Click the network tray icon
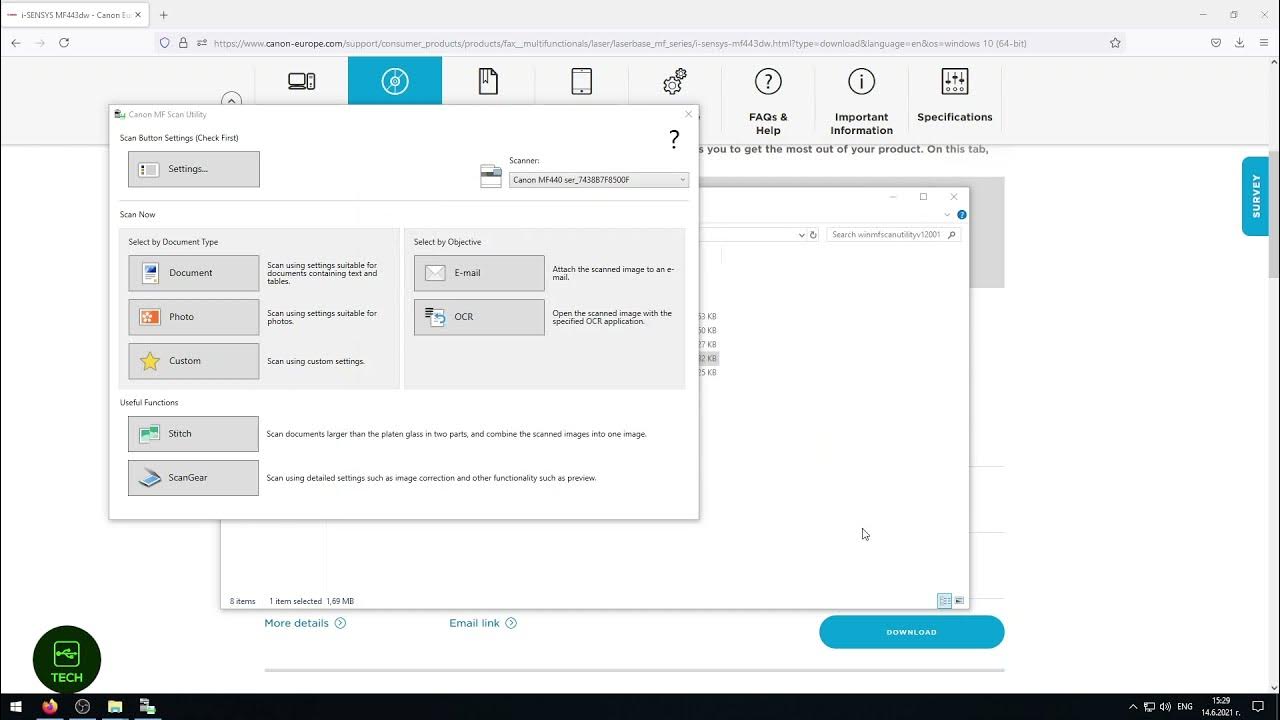This screenshot has width=1280, height=720. [x=1149, y=707]
